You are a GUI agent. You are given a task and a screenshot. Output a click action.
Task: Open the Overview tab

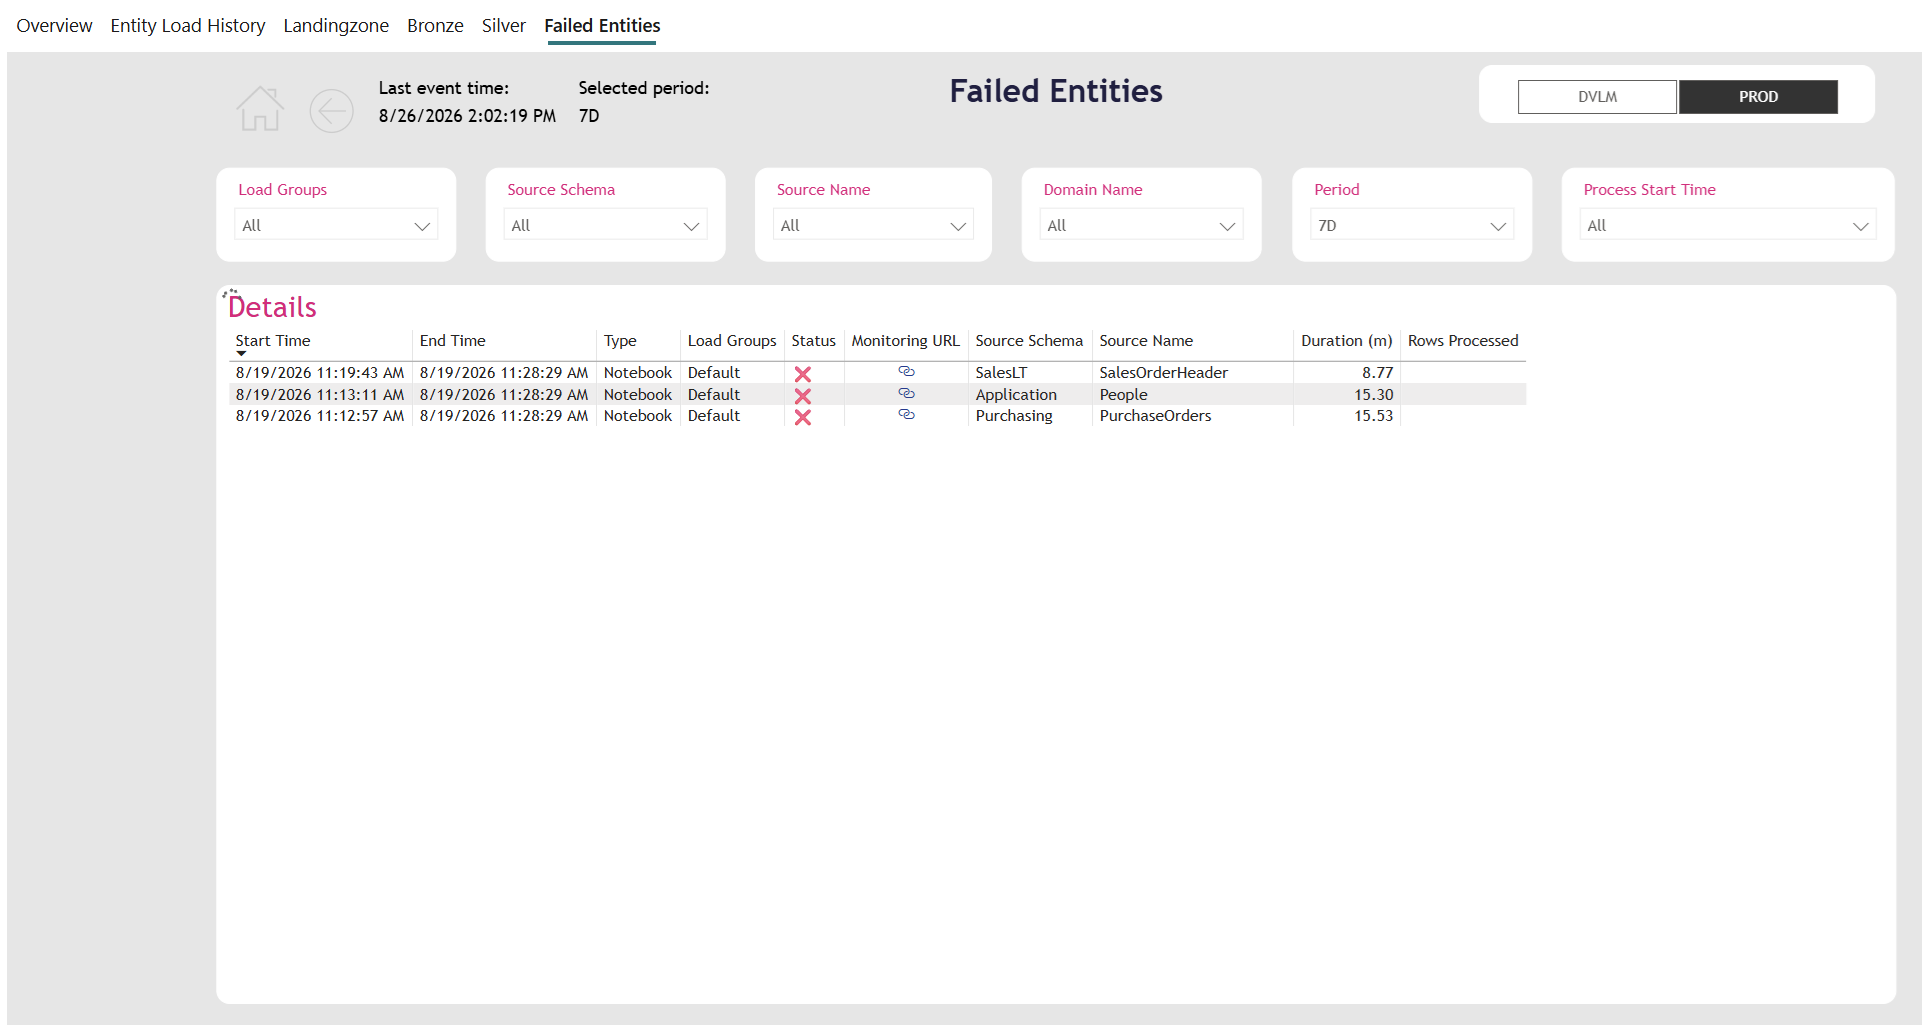(x=54, y=26)
